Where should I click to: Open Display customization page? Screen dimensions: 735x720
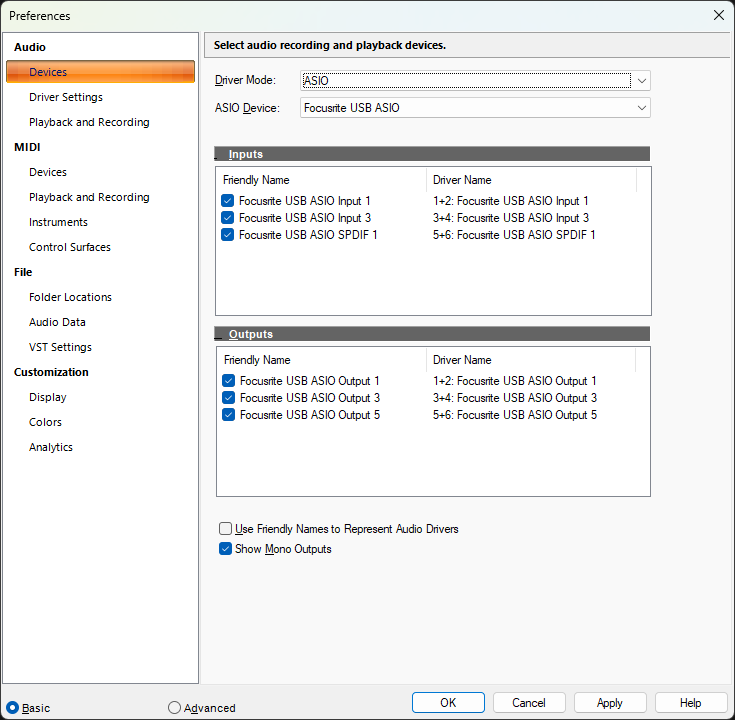[x=48, y=397]
